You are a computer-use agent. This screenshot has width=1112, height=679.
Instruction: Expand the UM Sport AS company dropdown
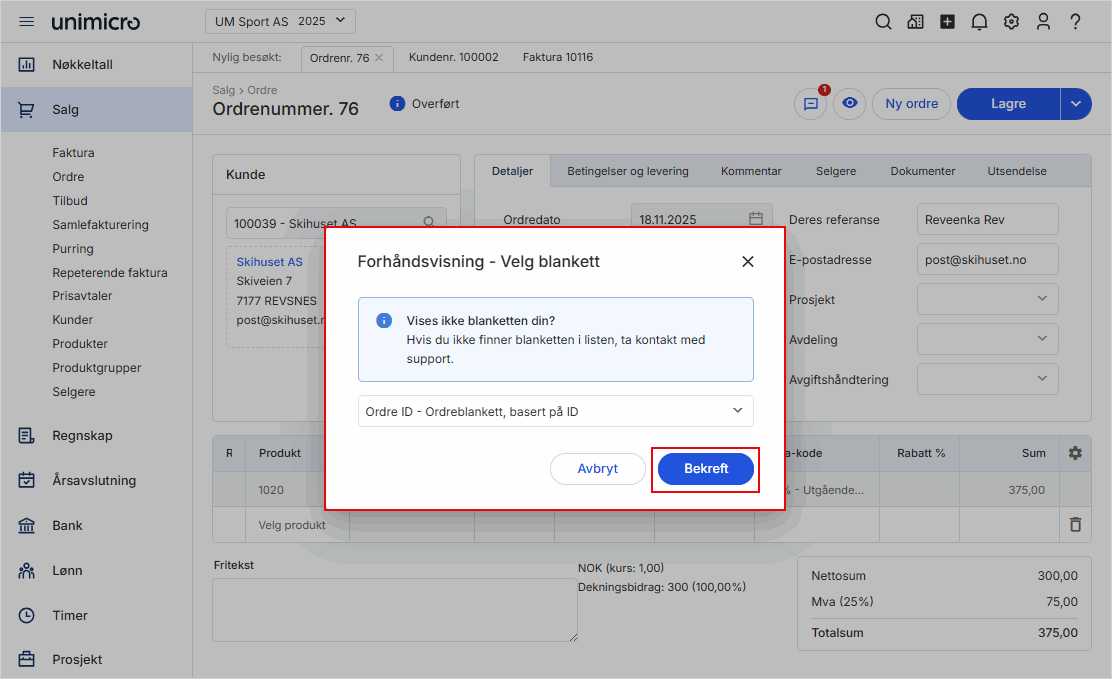tap(280, 21)
